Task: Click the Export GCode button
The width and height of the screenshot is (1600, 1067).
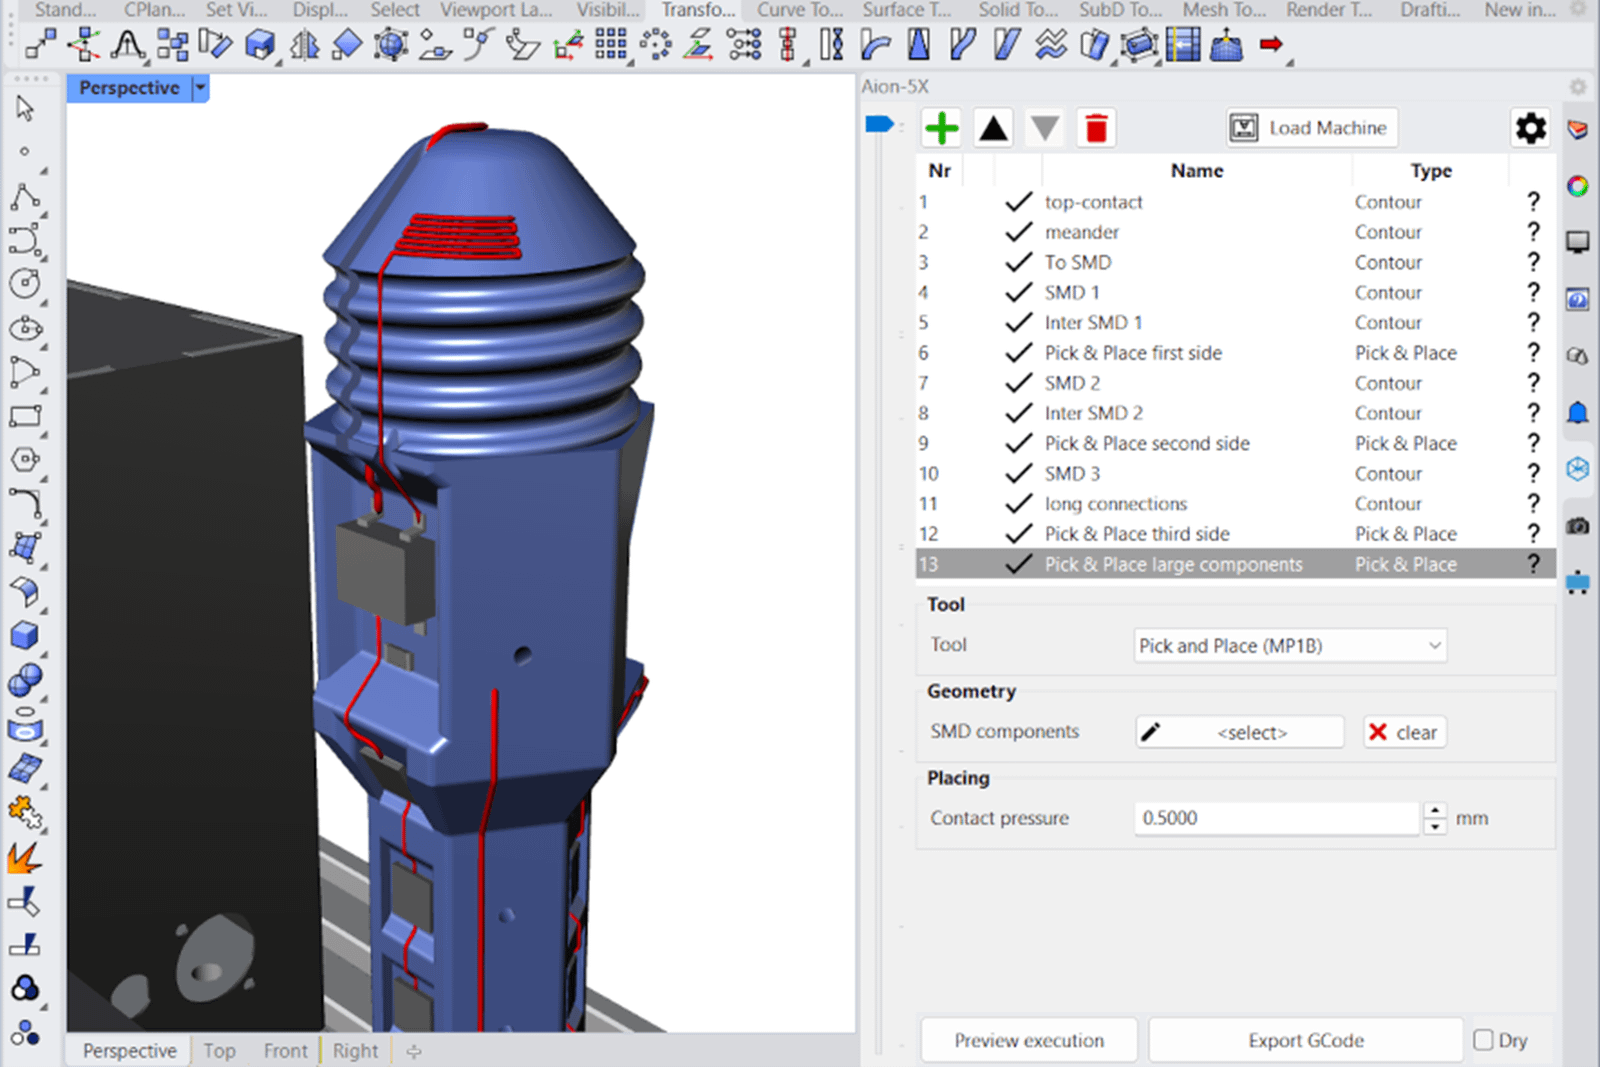Action: (1306, 1040)
